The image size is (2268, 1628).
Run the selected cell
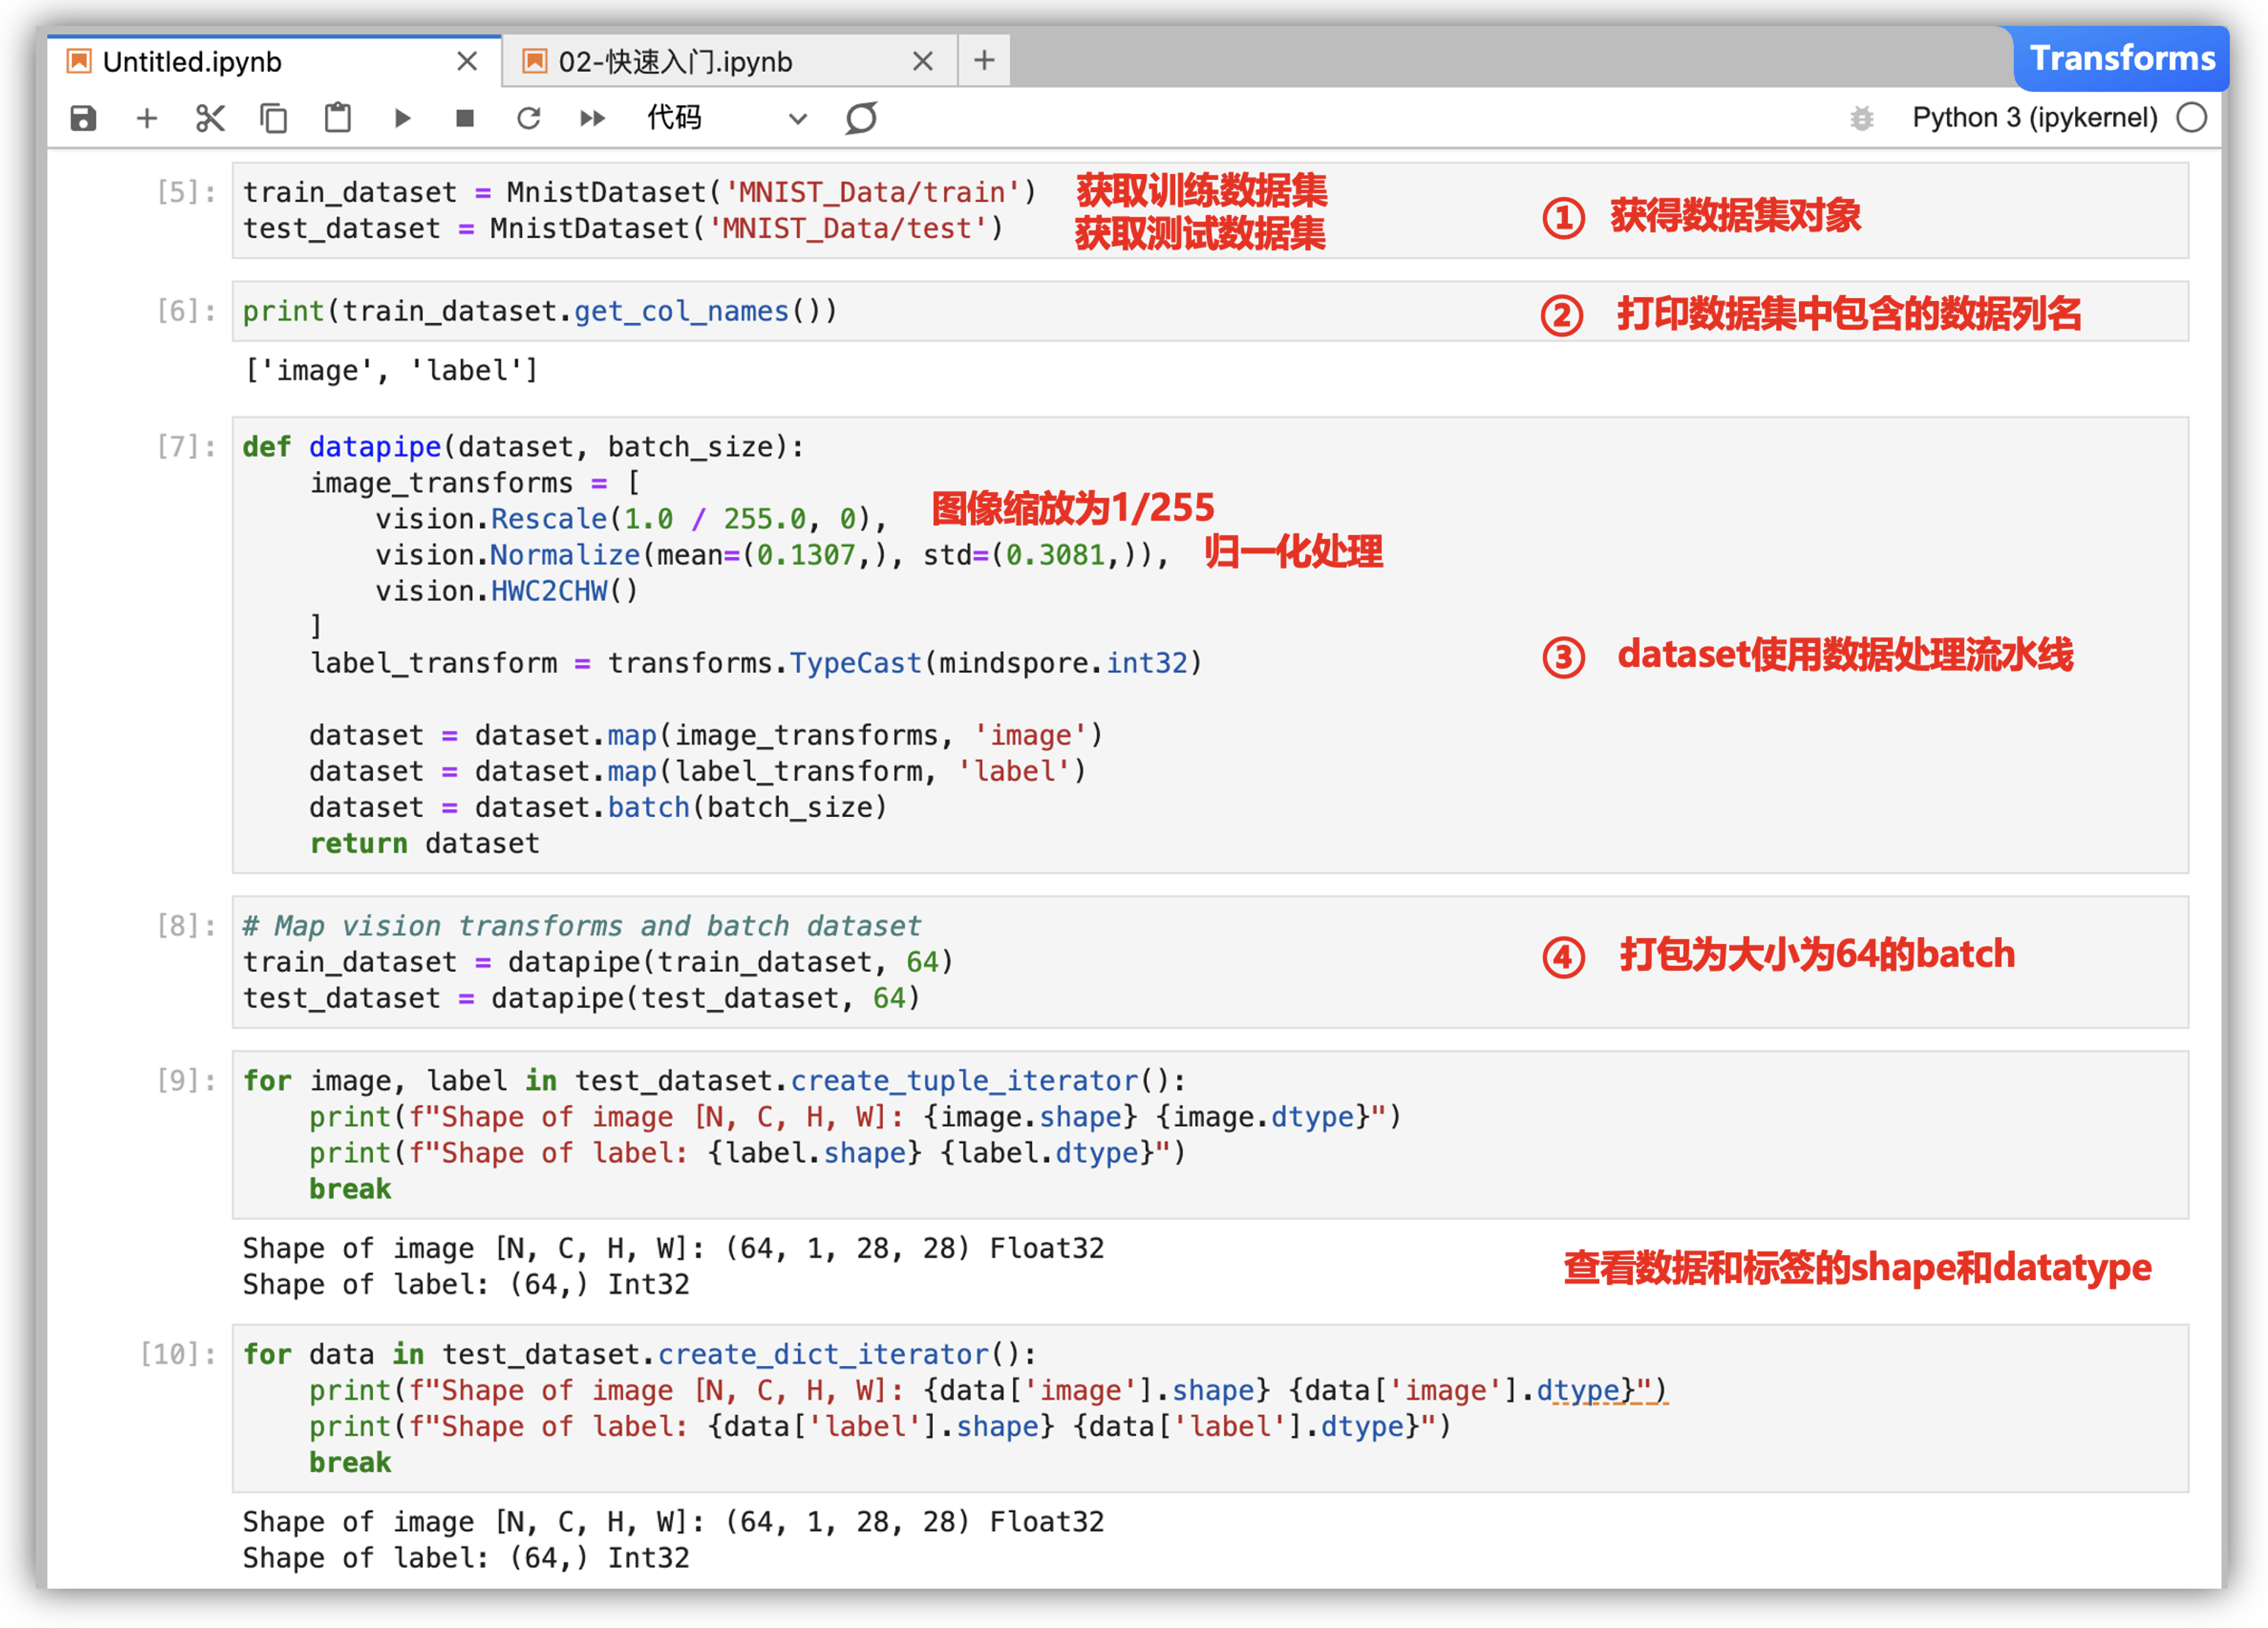click(x=402, y=118)
